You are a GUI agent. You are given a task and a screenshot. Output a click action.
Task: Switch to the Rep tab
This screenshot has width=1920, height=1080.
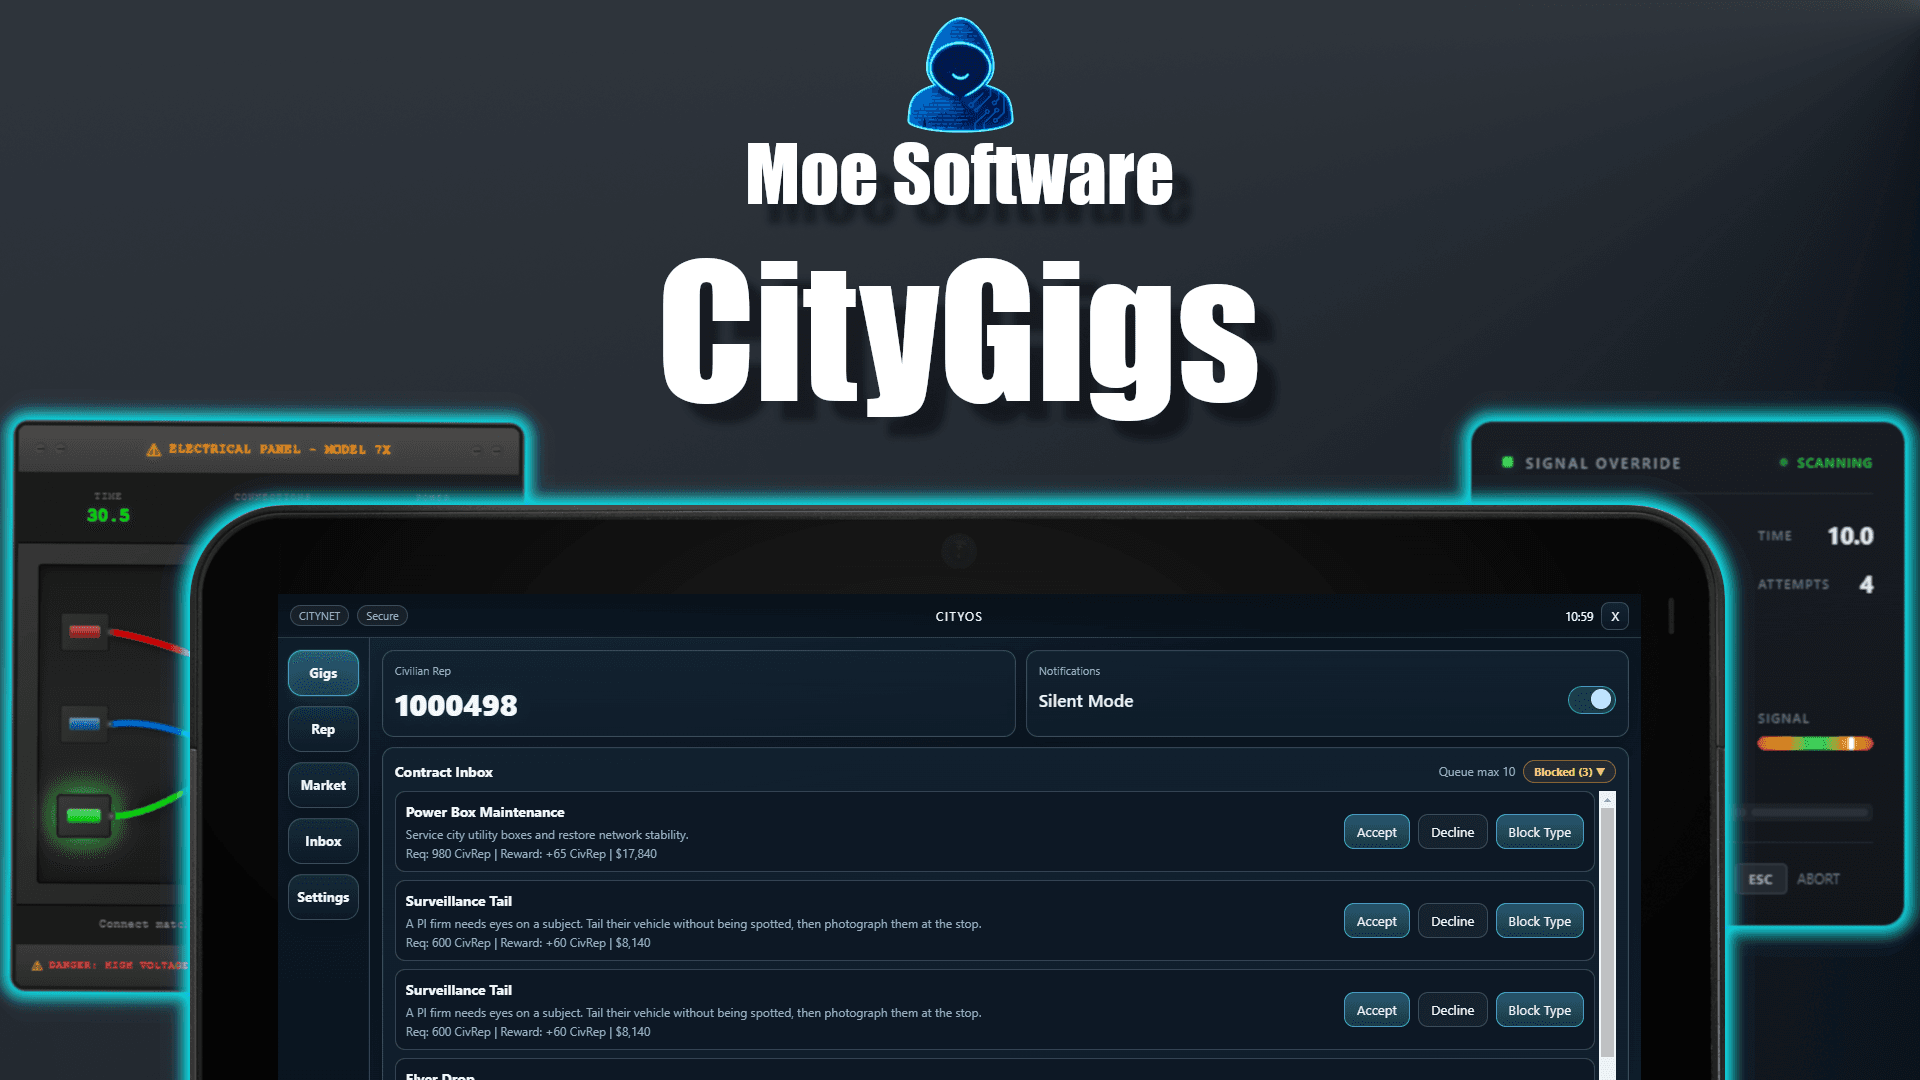point(323,729)
